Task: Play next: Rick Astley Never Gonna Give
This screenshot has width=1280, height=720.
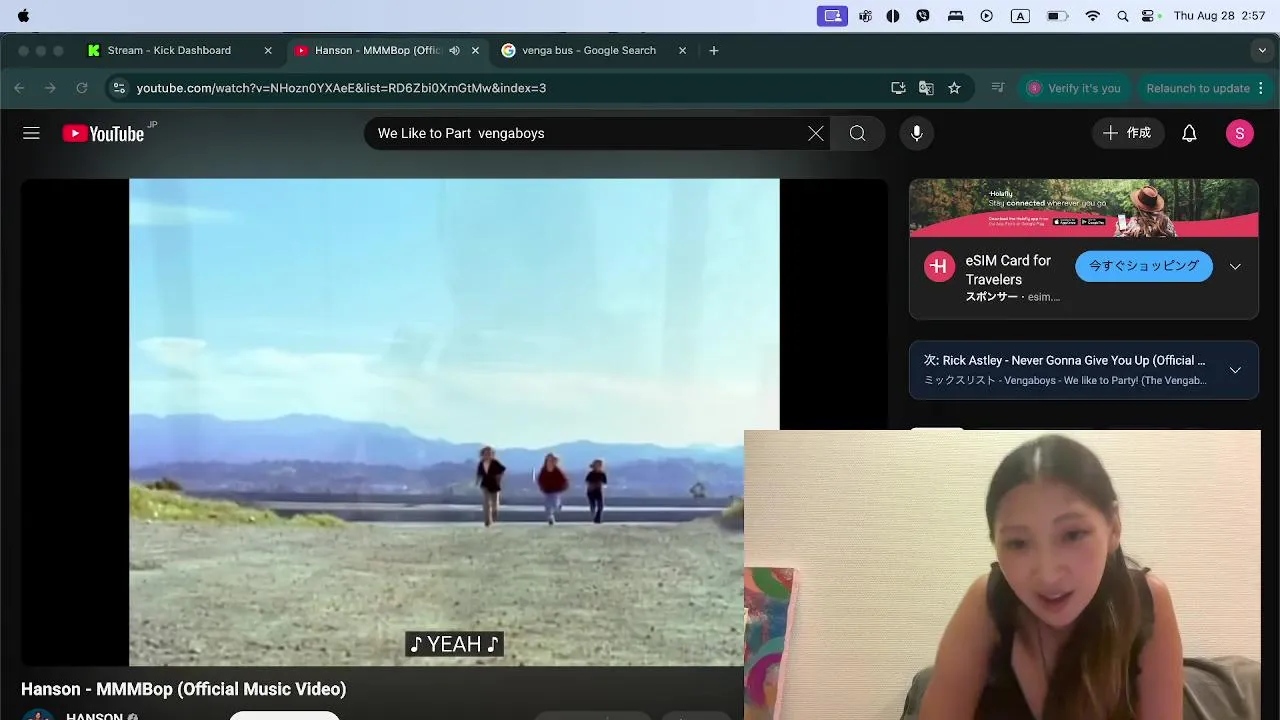Action: 1064,360
